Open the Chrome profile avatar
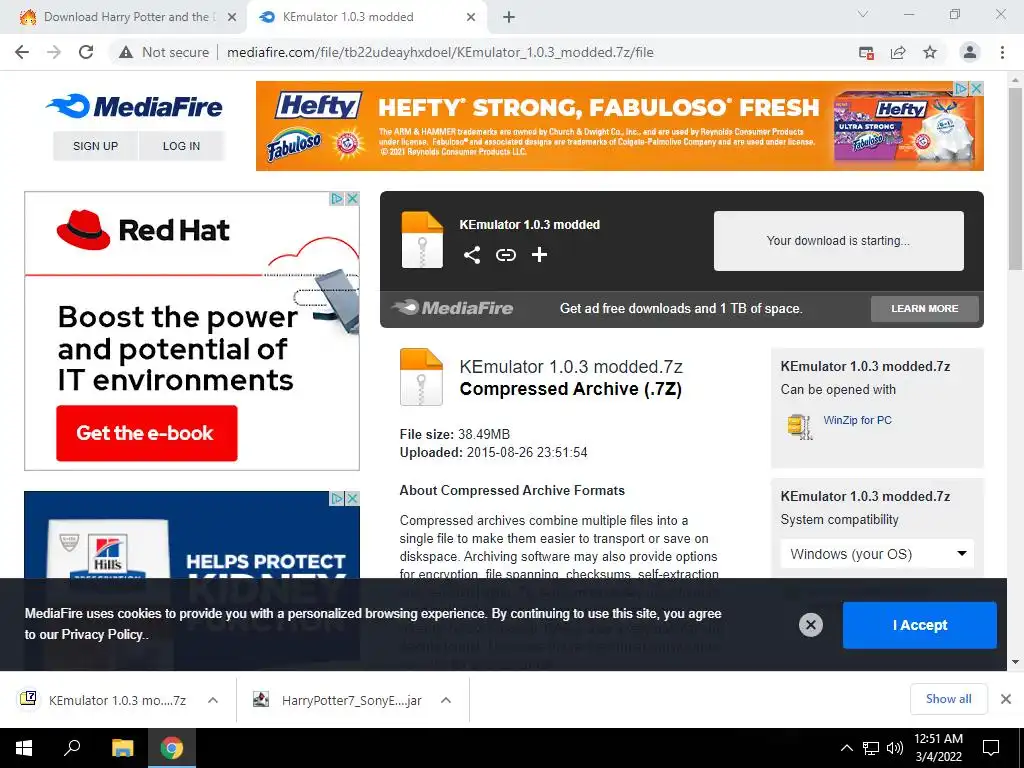The width and height of the screenshot is (1024, 768). [x=970, y=52]
